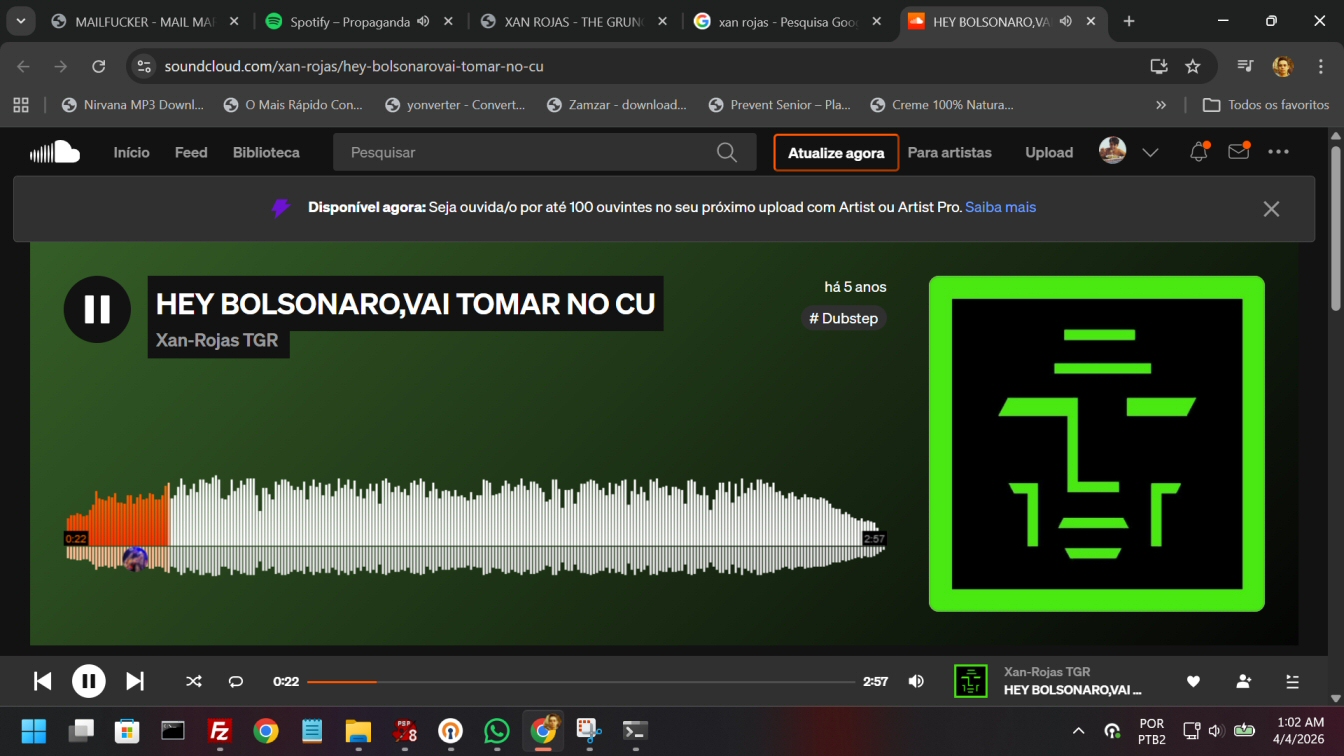1344x756 pixels.
Task: Open the Saiba mais link
Action: tap(1000, 207)
